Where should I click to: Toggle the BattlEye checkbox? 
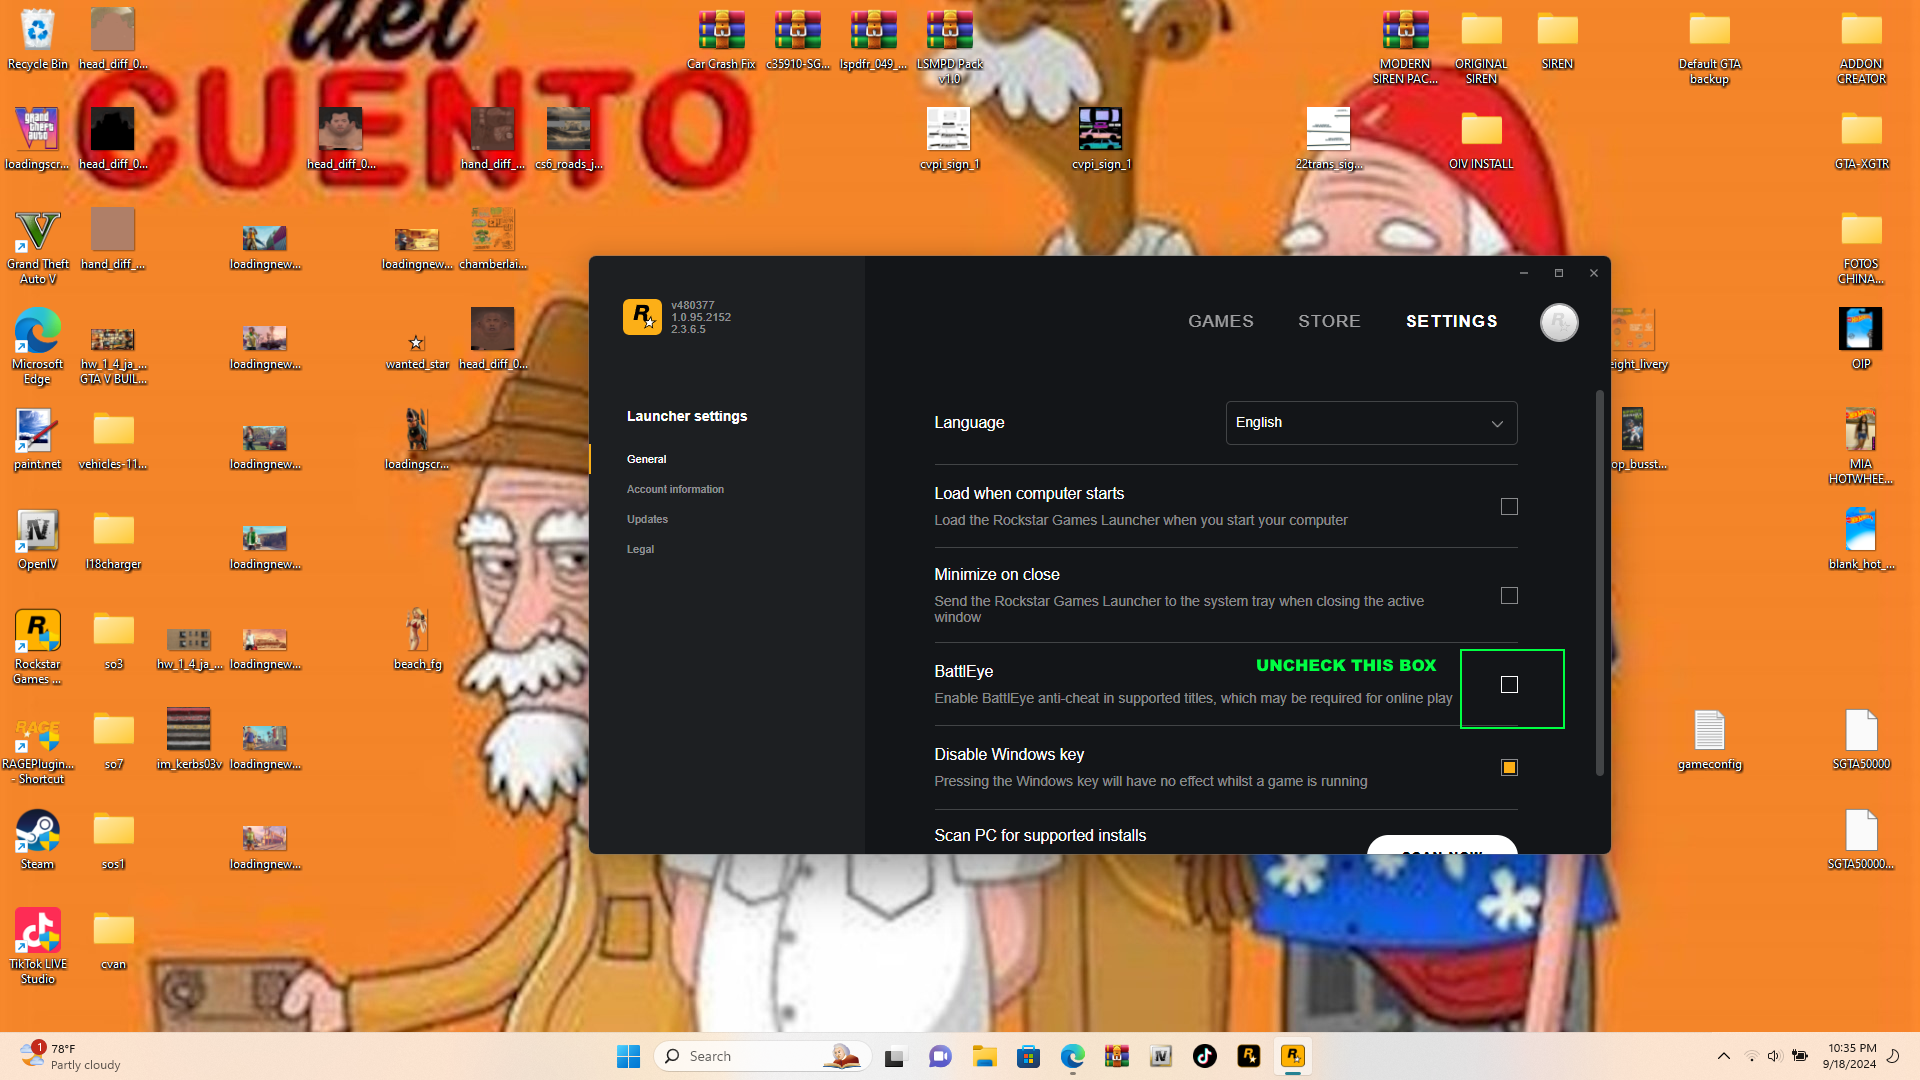pos(1509,685)
